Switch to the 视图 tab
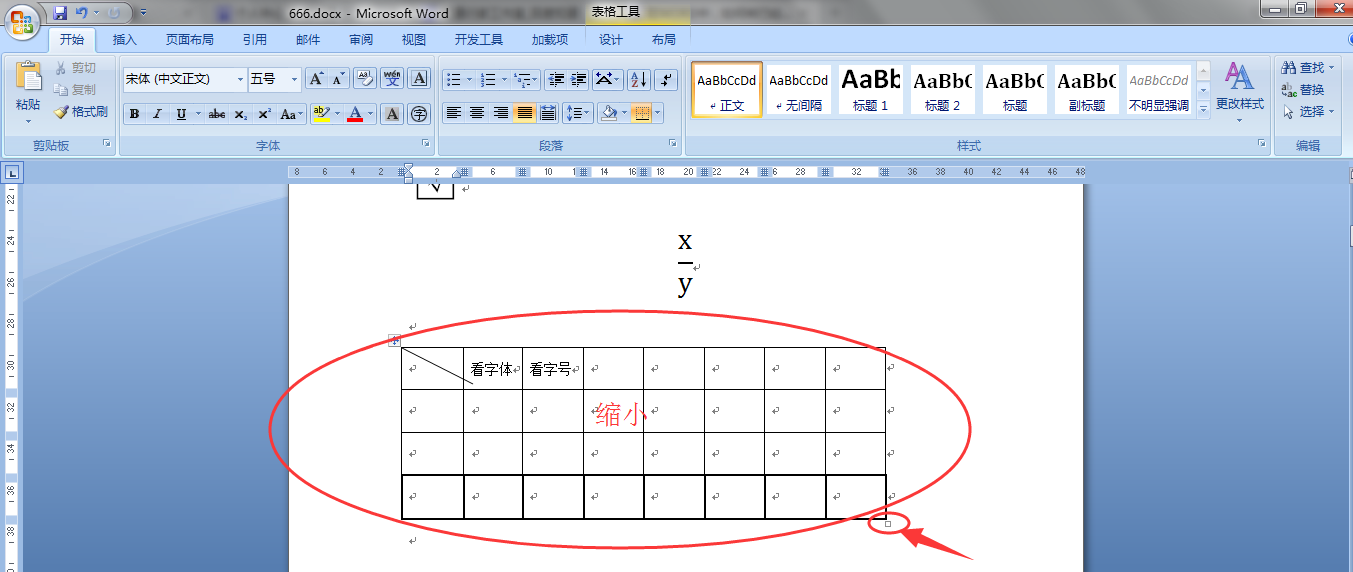 click(414, 40)
